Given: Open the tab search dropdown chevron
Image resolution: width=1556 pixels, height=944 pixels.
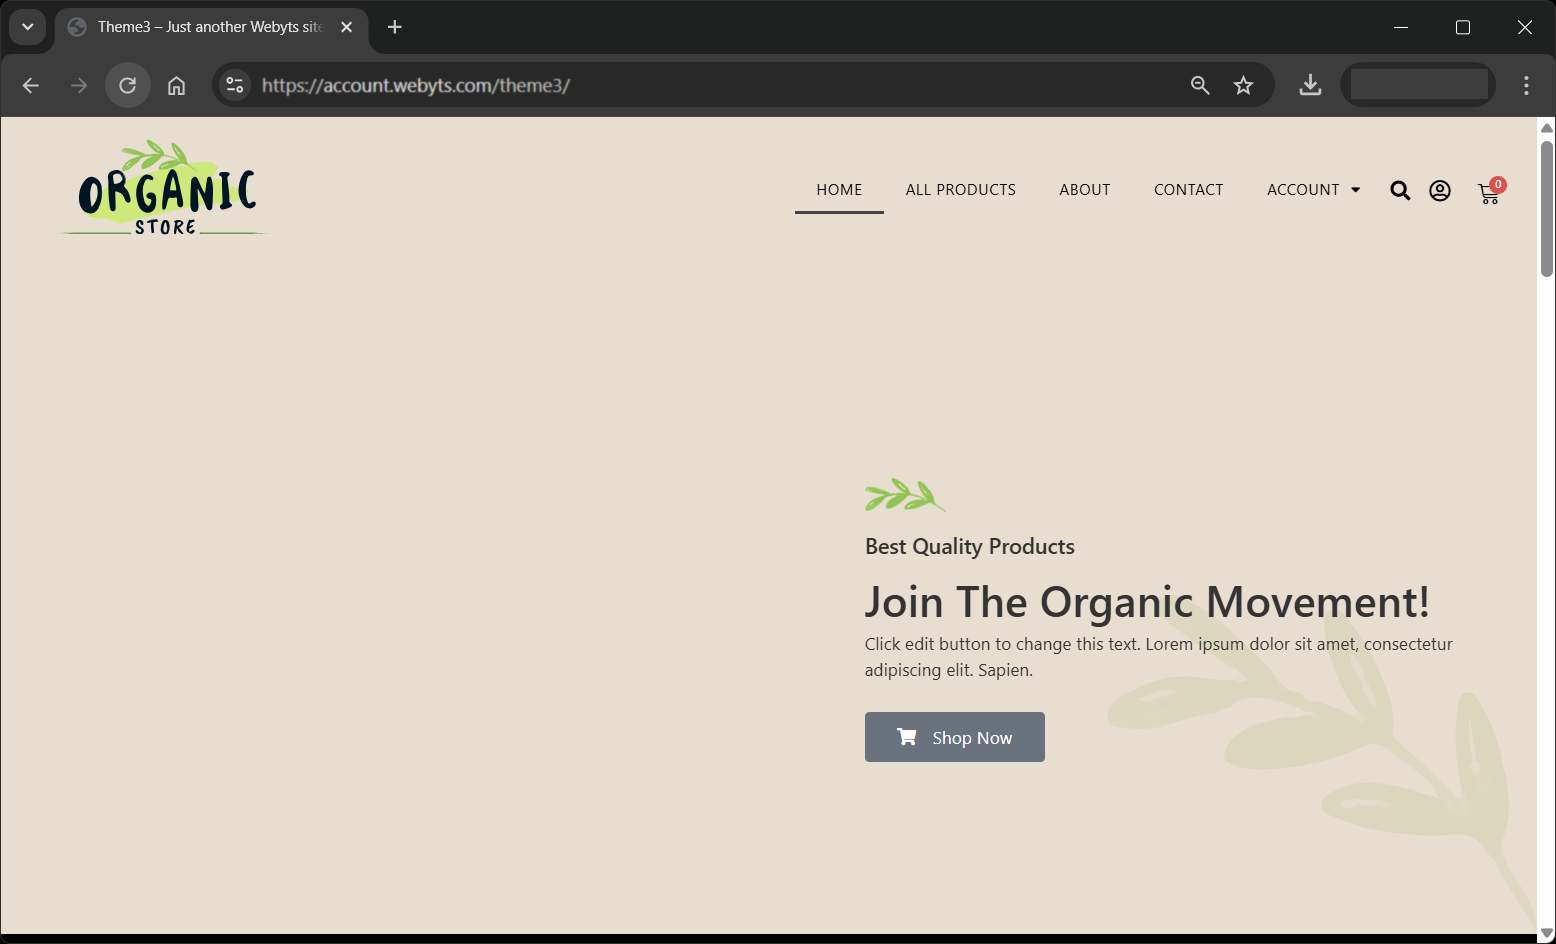Looking at the screenshot, I should click(x=28, y=27).
